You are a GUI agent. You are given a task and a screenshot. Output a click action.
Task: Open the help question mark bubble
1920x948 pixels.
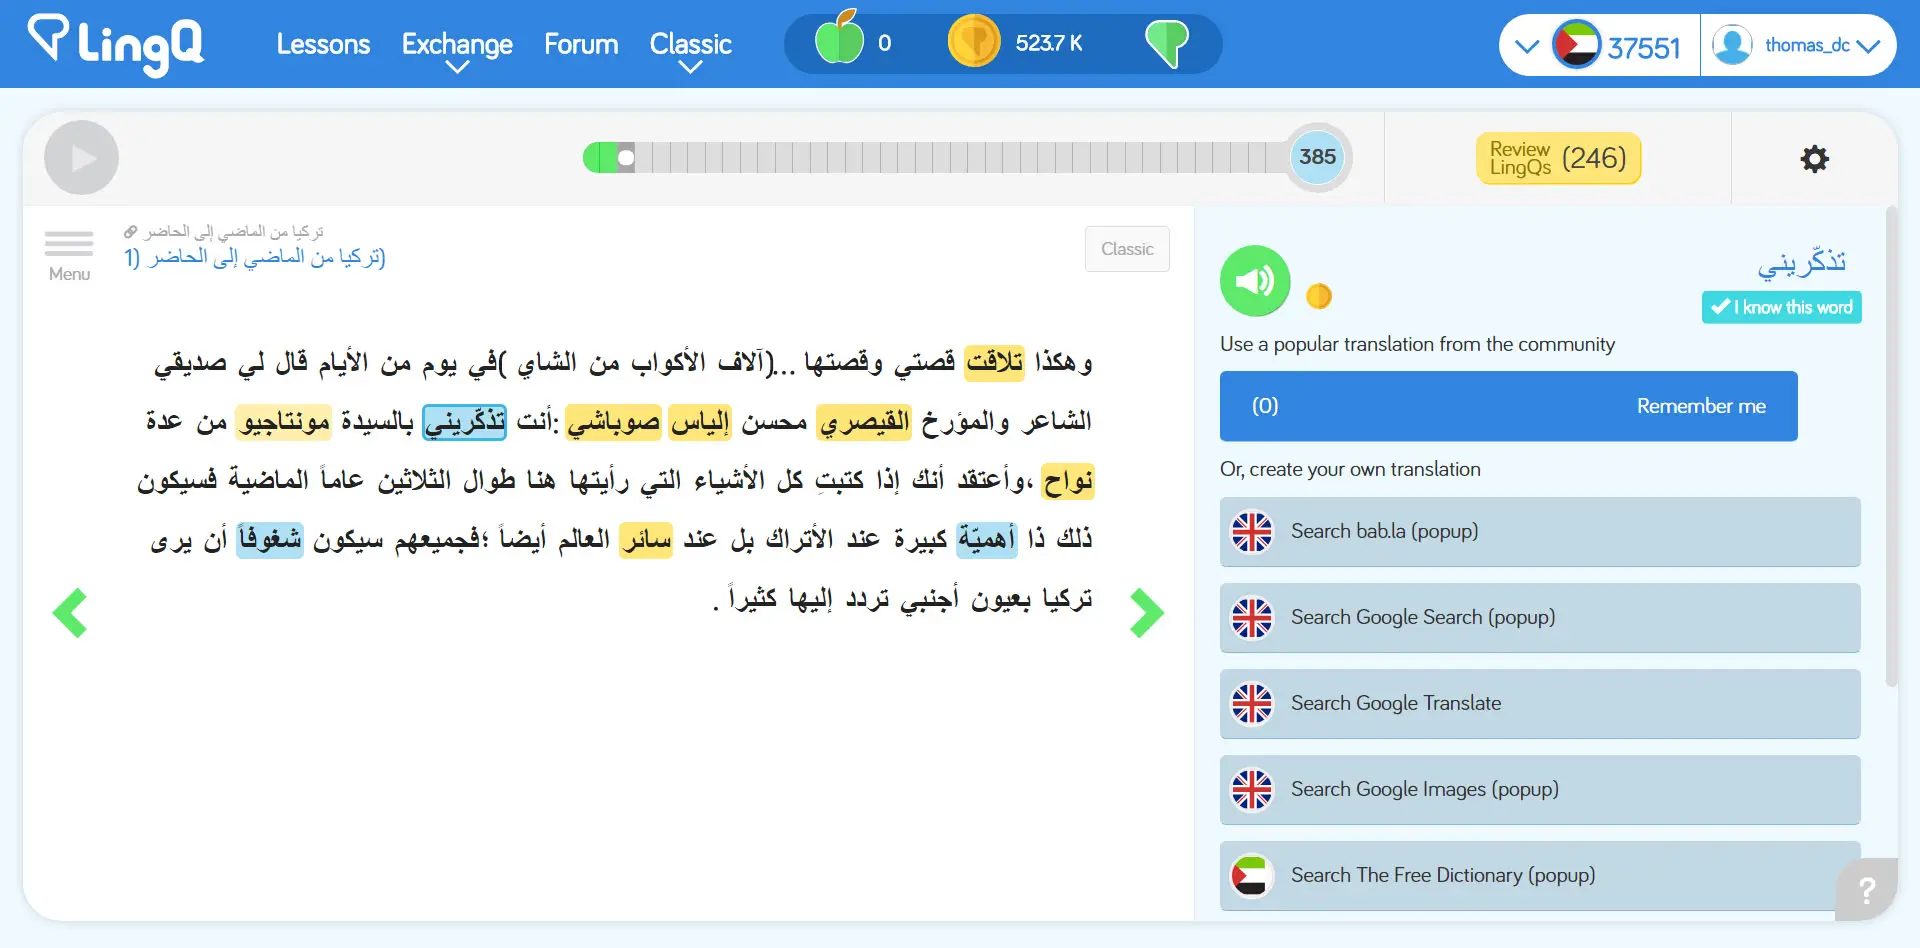1866,889
